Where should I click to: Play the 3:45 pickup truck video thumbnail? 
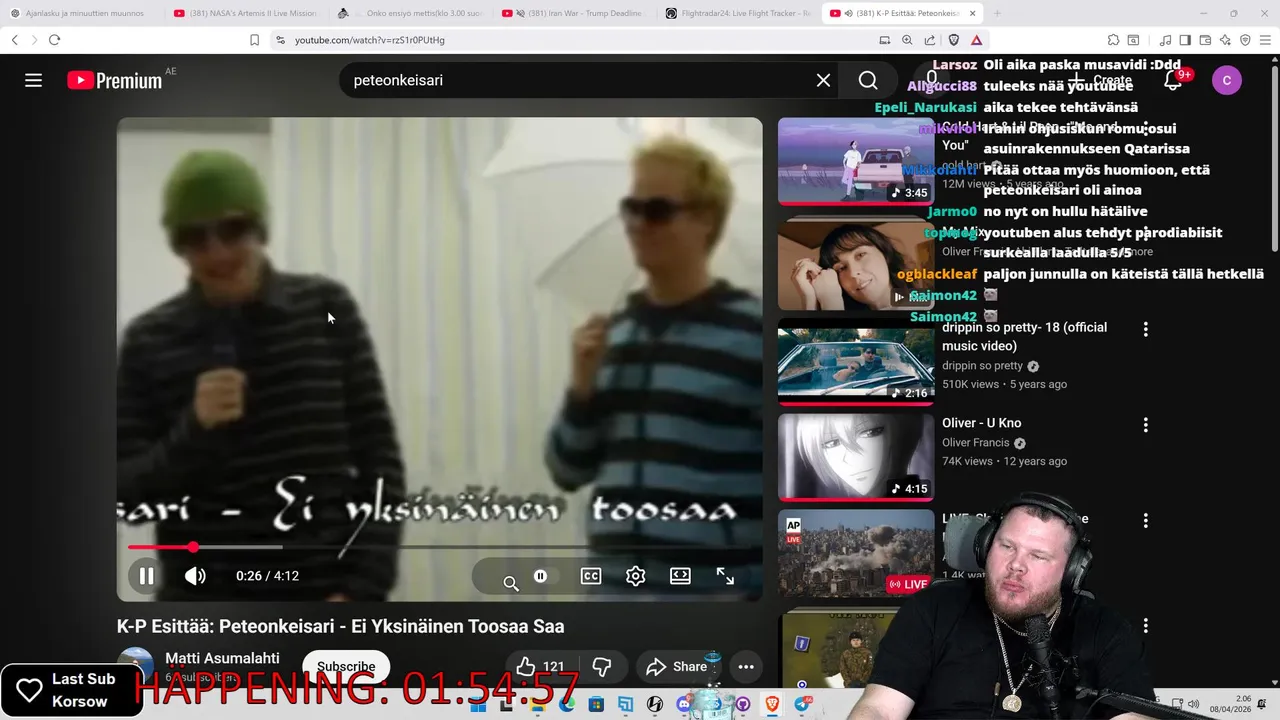[x=856, y=161]
